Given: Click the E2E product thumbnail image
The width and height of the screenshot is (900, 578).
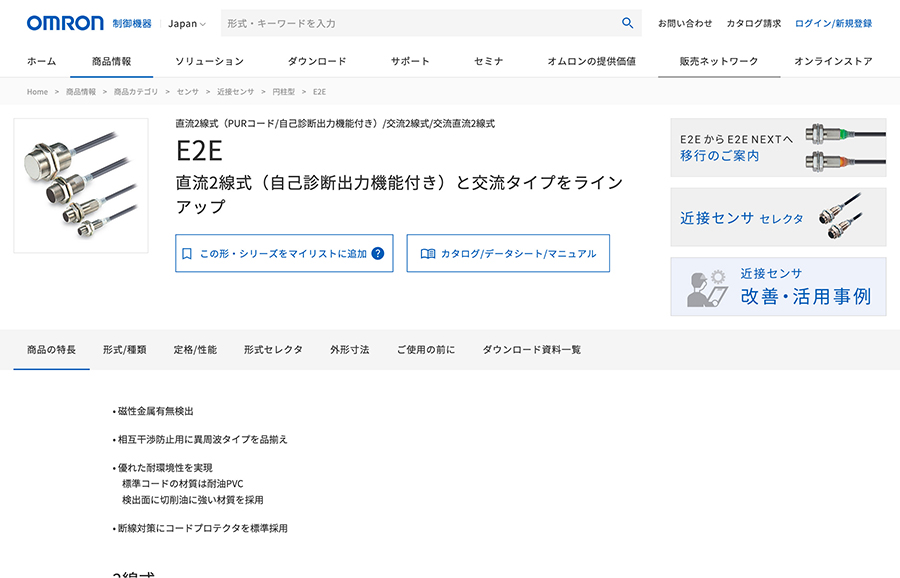Looking at the screenshot, I should [83, 186].
